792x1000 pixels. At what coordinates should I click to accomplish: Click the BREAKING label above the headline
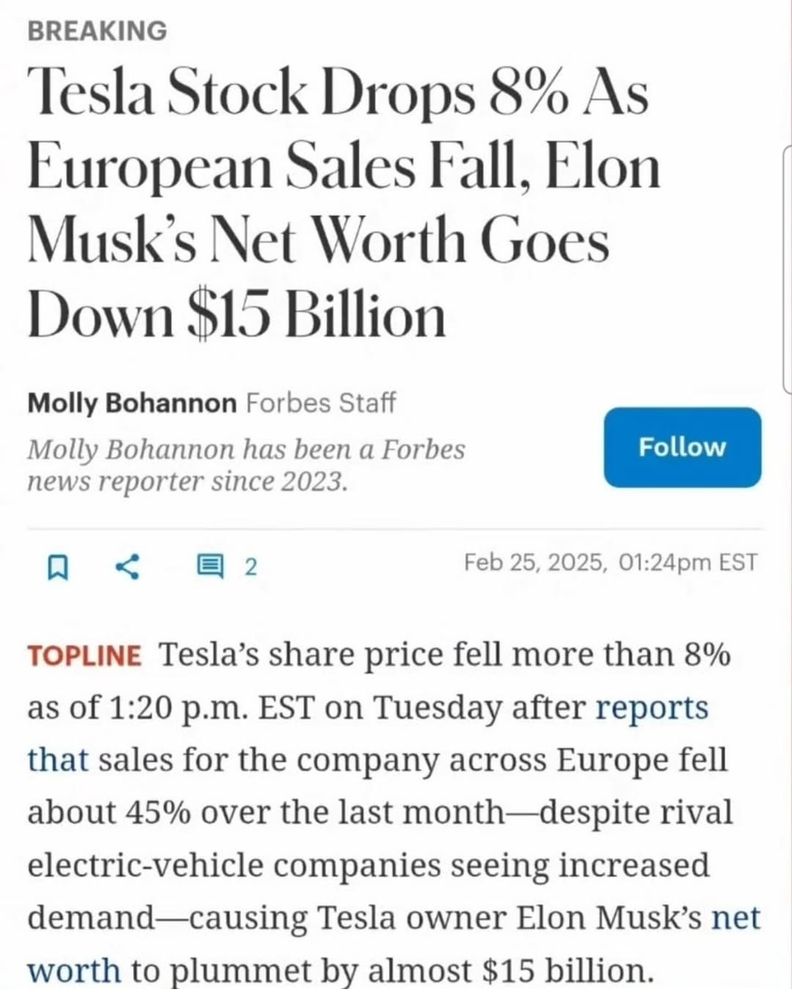[x=97, y=31]
